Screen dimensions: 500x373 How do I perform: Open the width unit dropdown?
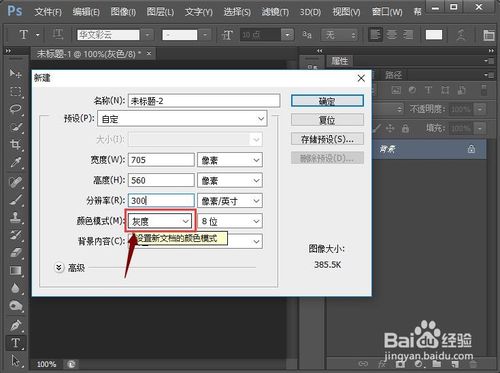[230, 160]
